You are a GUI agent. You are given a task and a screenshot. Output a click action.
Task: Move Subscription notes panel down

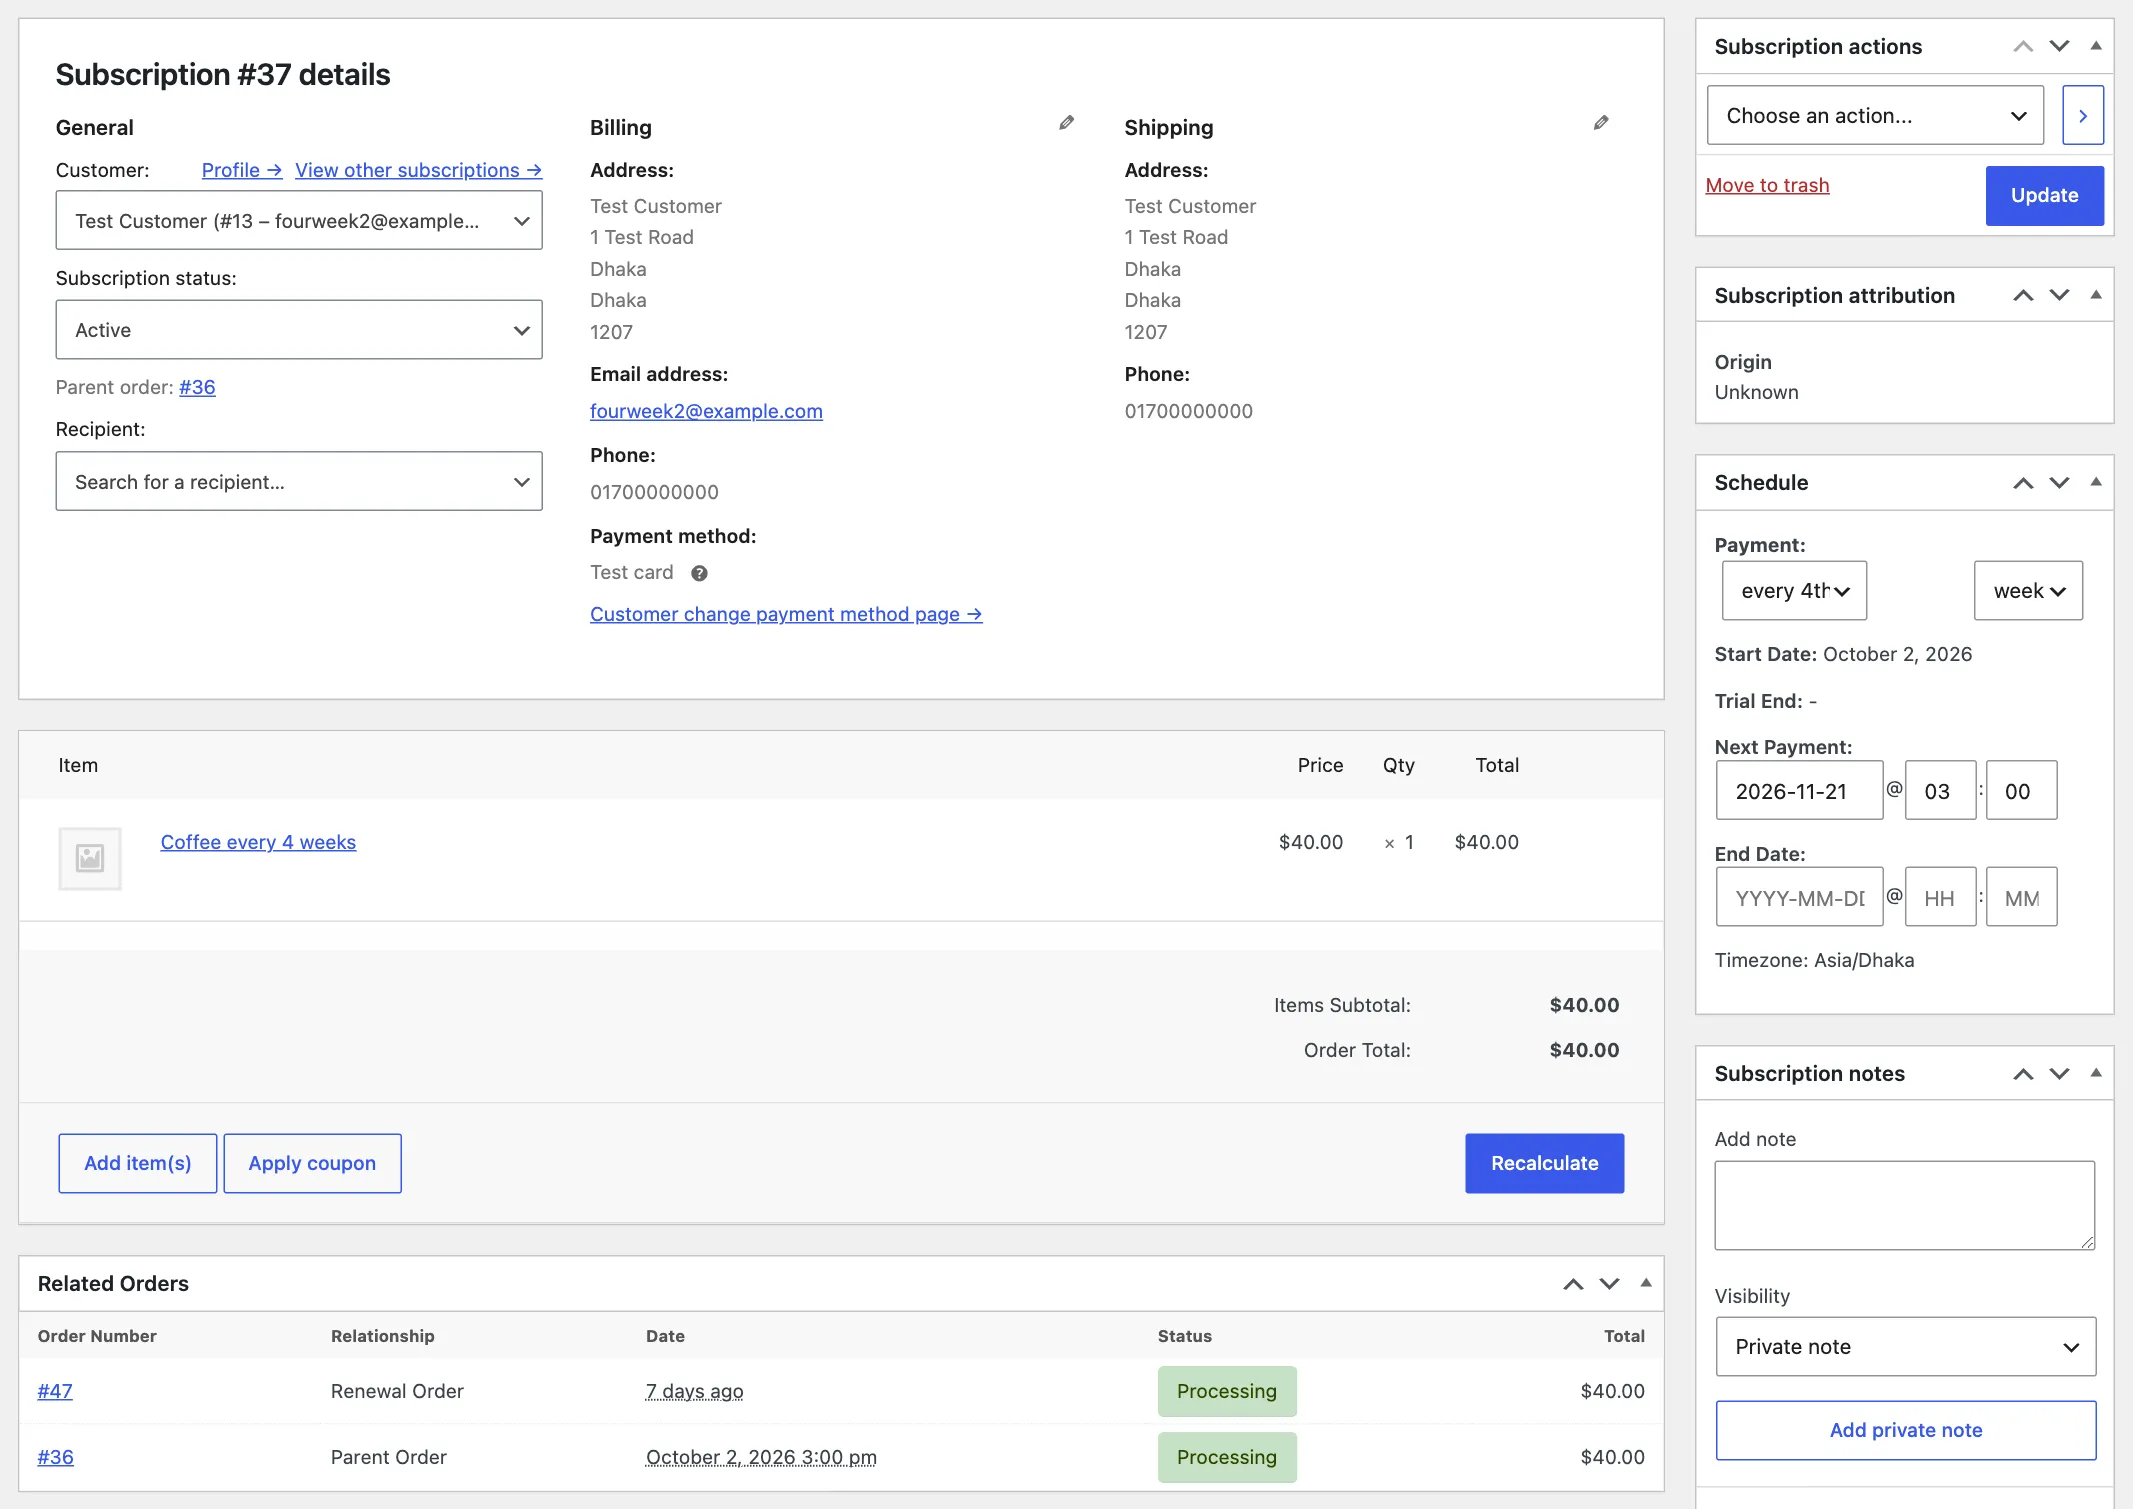tap(2059, 1074)
